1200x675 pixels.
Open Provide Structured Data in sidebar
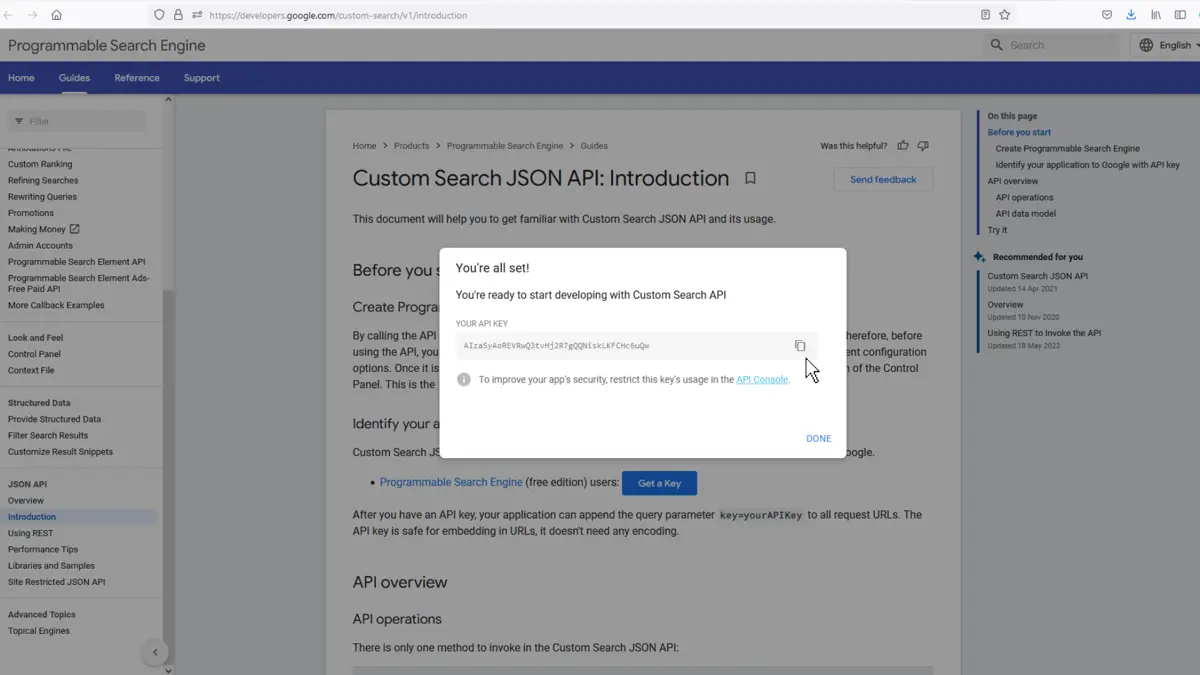point(54,419)
